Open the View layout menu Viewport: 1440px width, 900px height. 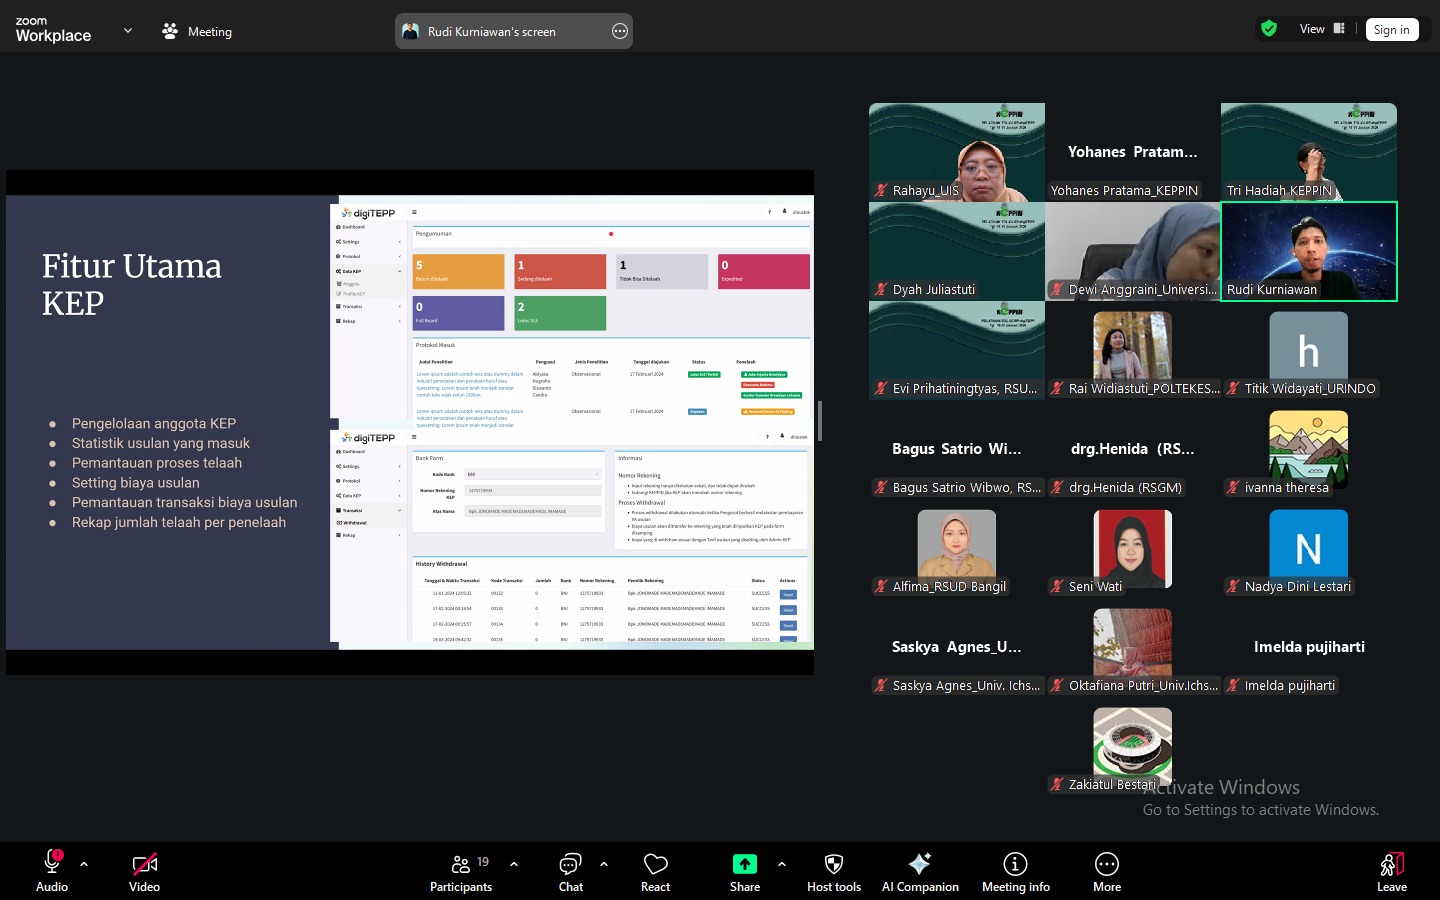(1322, 29)
